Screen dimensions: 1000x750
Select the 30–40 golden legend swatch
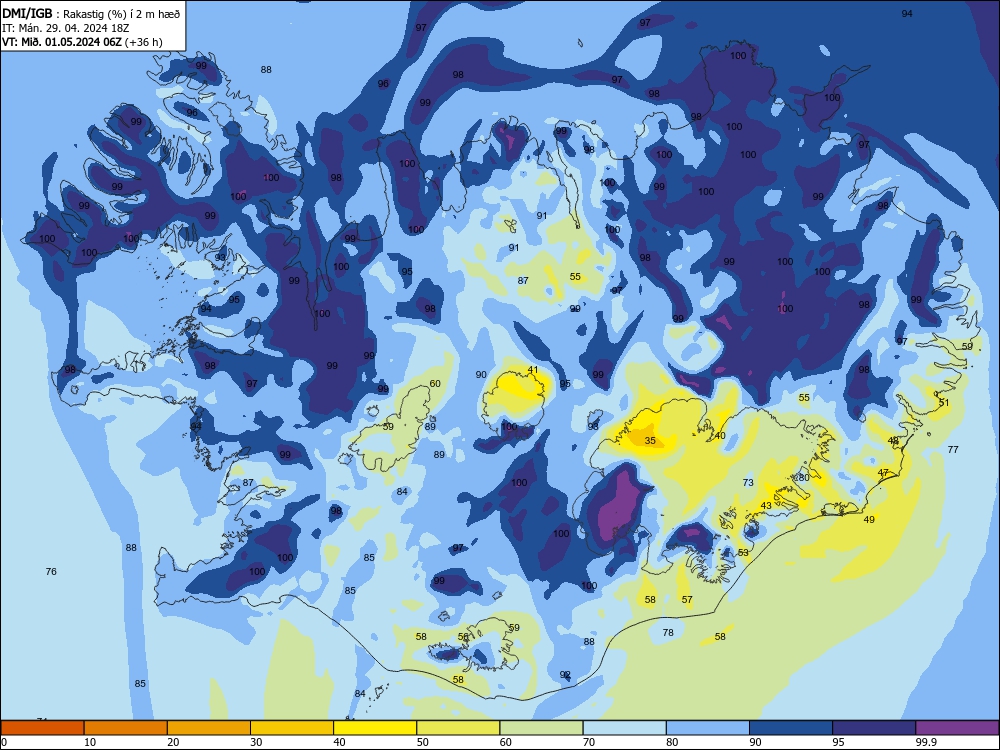tap(292, 728)
